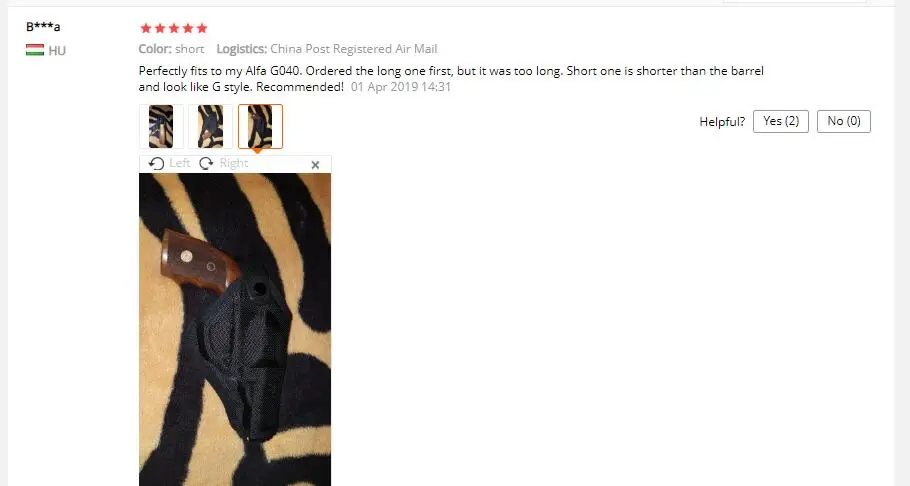The width and height of the screenshot is (910, 486).
Task: Click the Hungarian flag icon
Action: tap(35, 50)
